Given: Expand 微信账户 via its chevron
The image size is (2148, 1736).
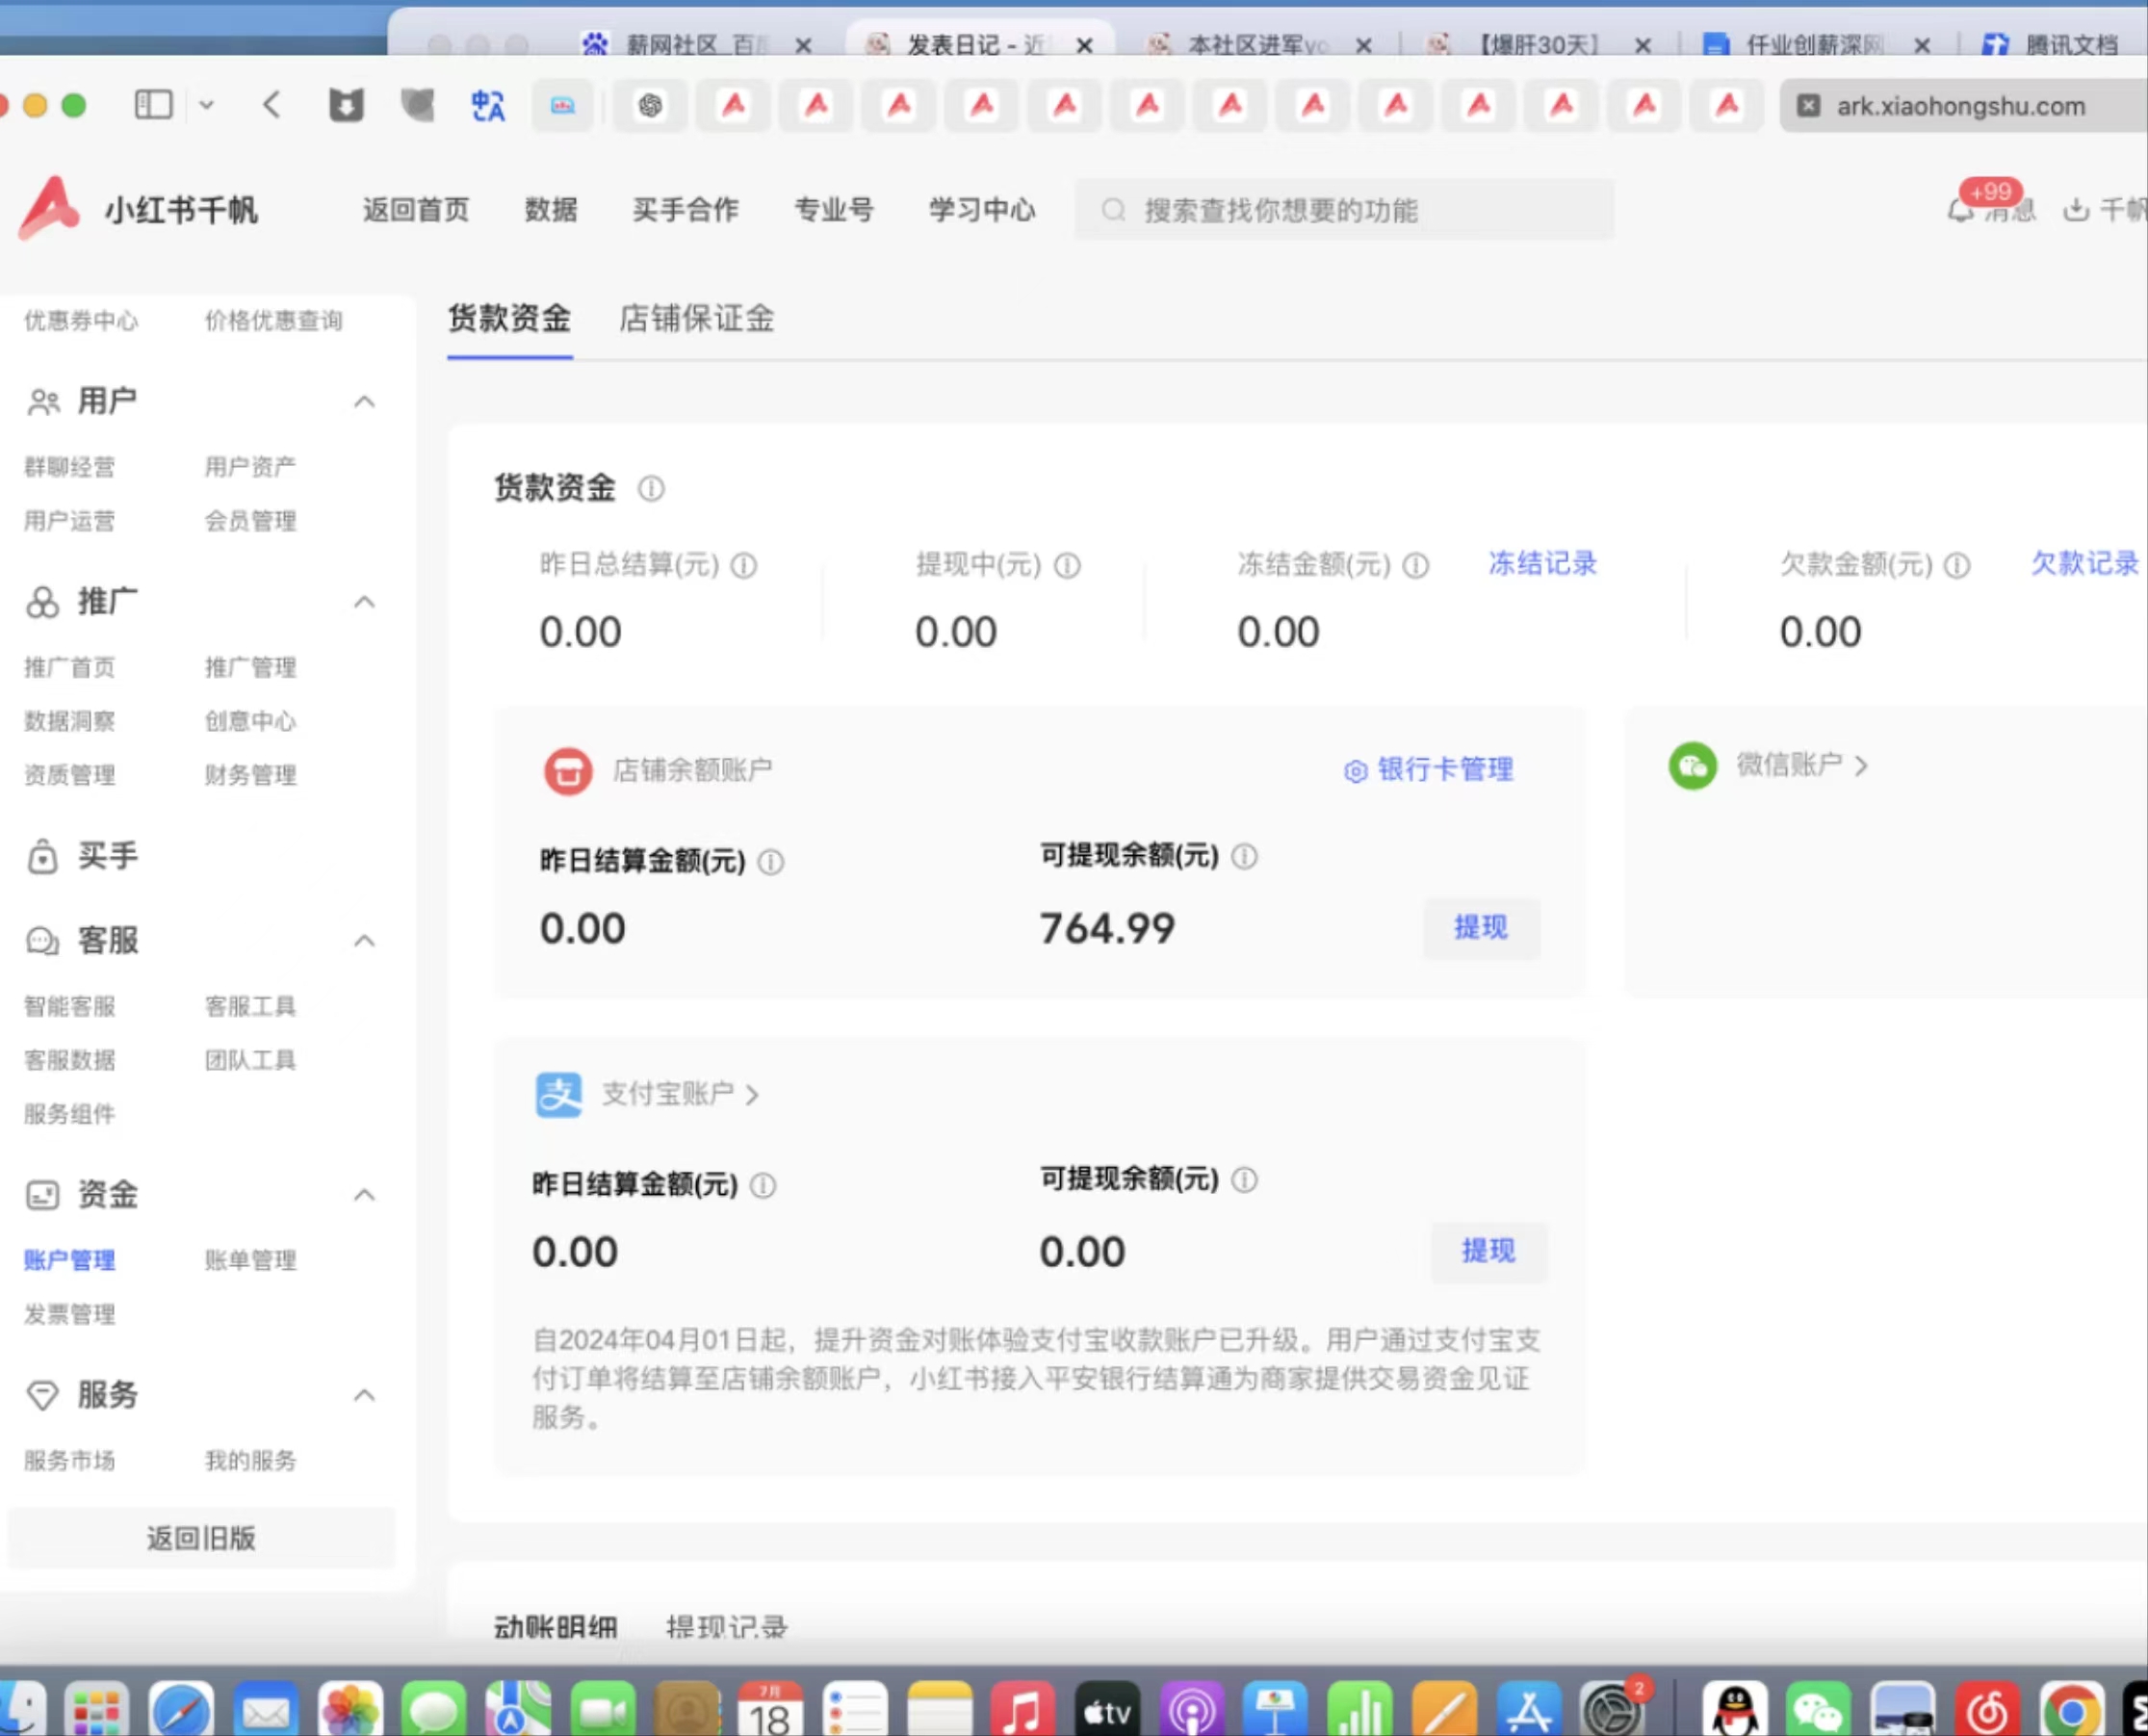Looking at the screenshot, I should [1861, 766].
